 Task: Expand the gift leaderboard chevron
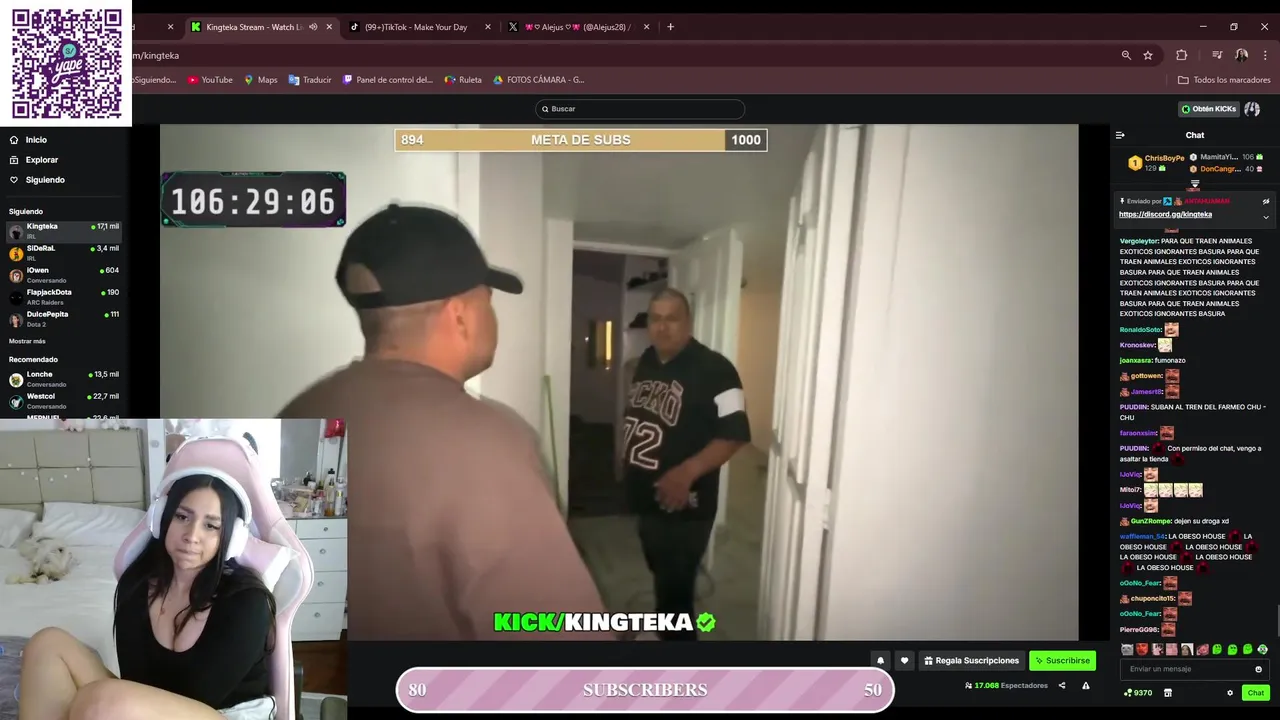(x=1194, y=184)
